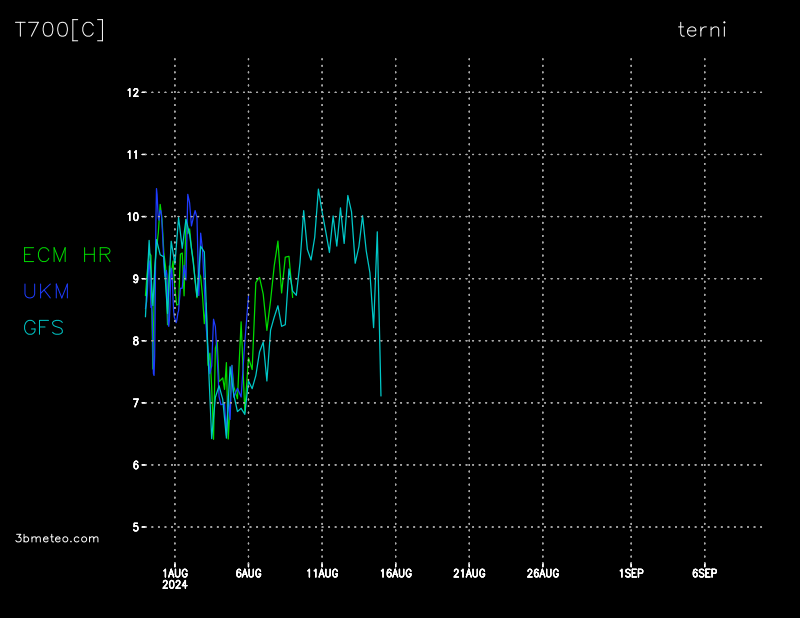Open the 3bmeteo.com watermark link
The image size is (800, 618).
[57, 538]
